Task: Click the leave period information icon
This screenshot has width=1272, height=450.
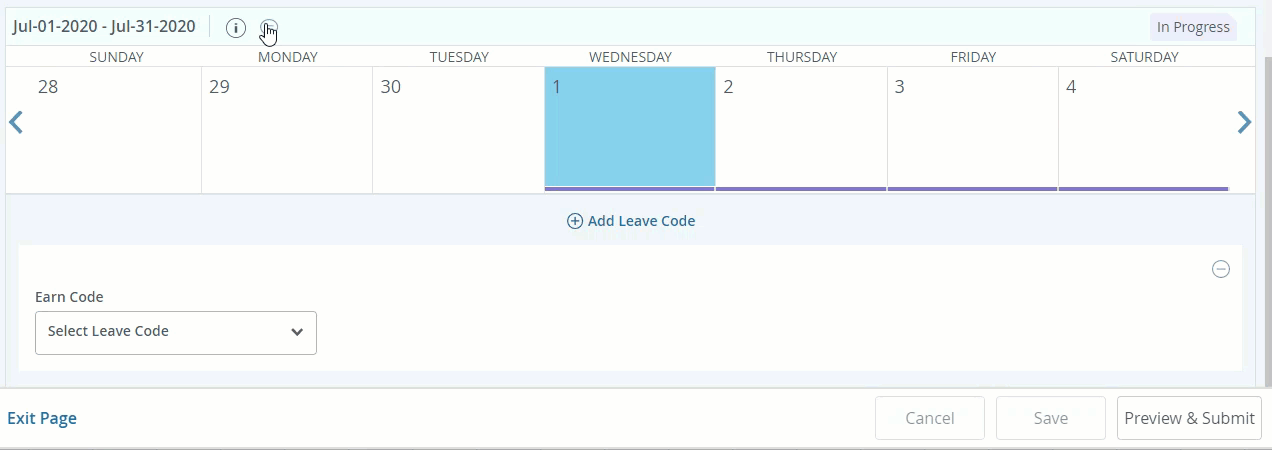Action: (x=236, y=28)
